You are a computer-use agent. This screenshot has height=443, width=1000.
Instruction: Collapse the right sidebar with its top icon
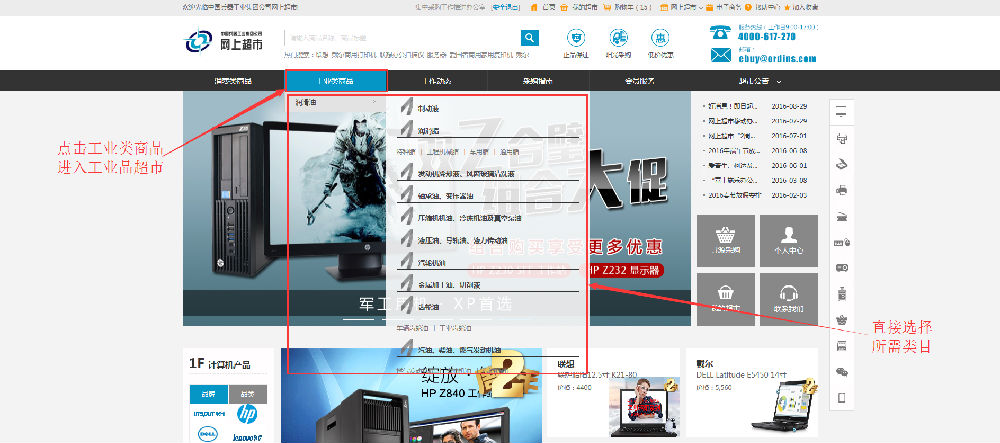pos(841,112)
